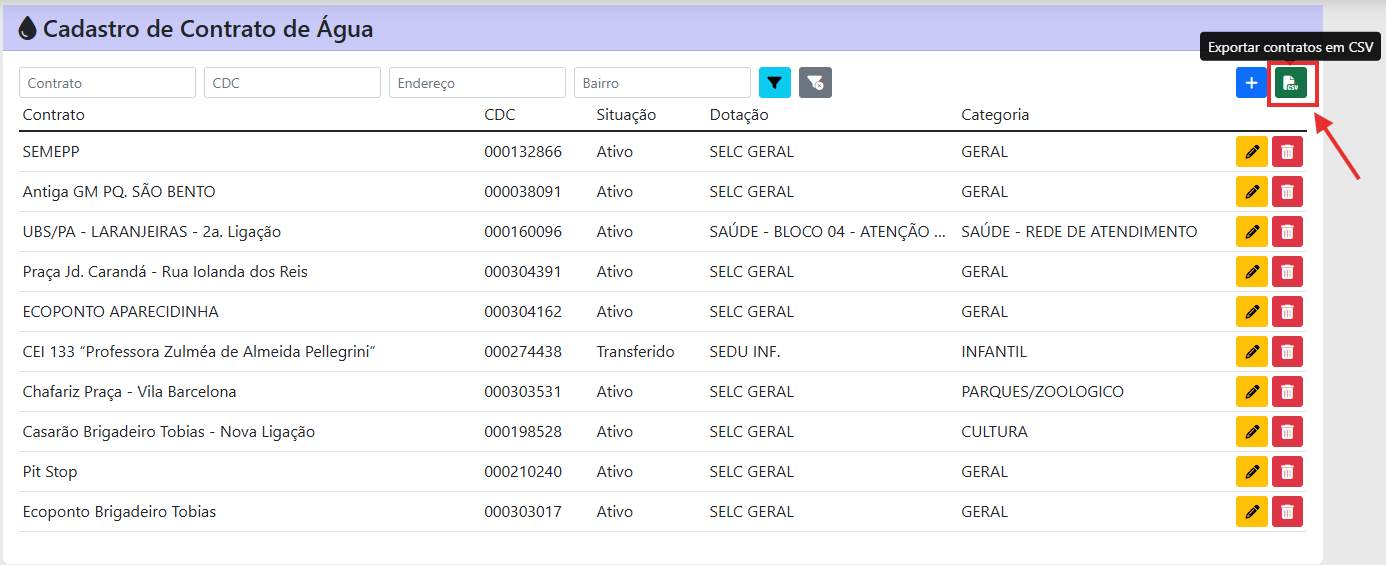Select the Praça Jd. Carandá contract row
The height and width of the screenshot is (565, 1386).
165,272
